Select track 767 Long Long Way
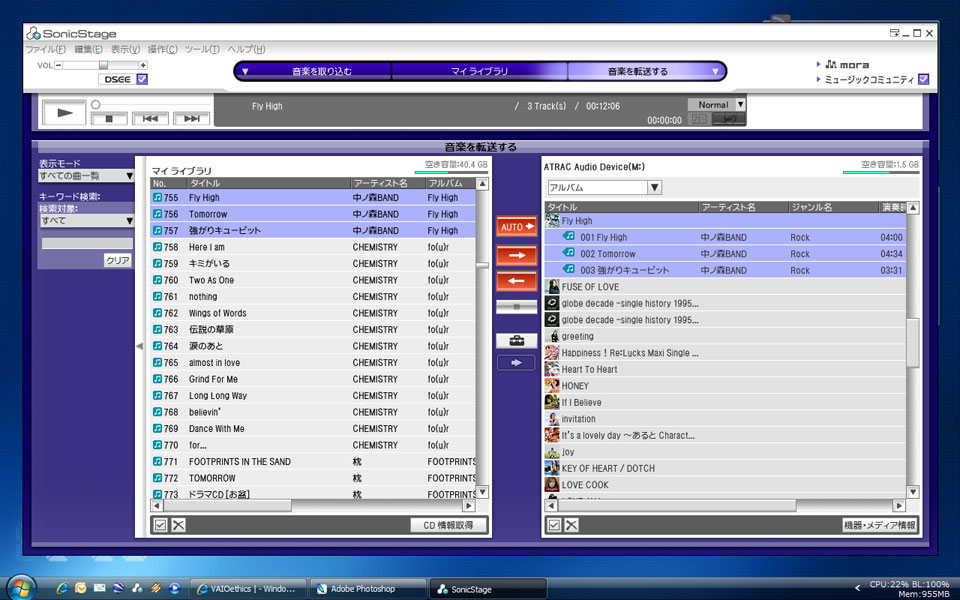This screenshot has height=600, width=960. [x=313, y=396]
